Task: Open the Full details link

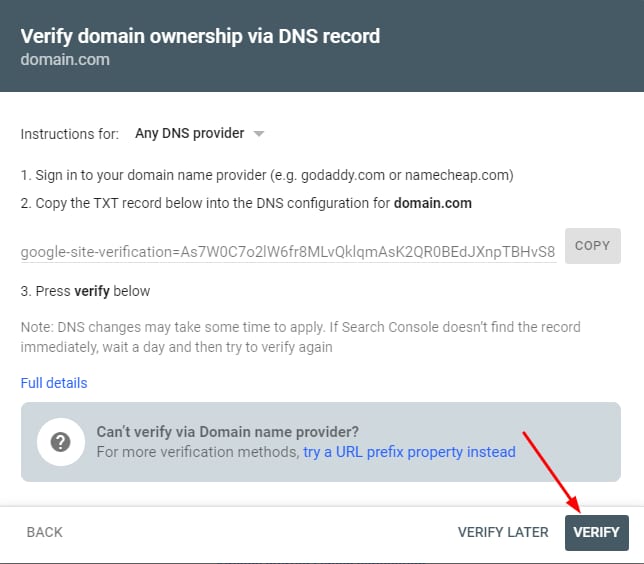Action: coord(54,383)
